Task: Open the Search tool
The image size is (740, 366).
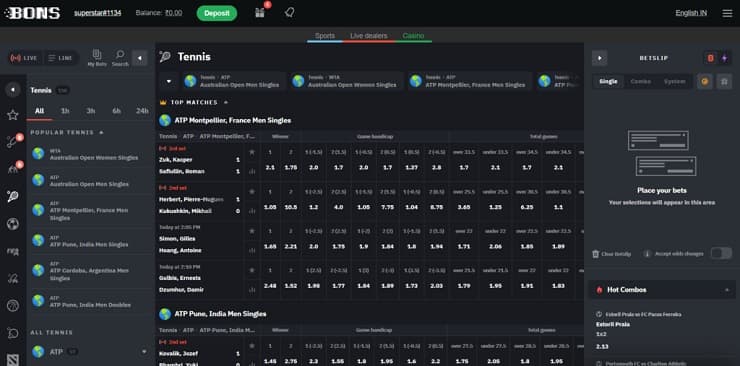Action: pyautogui.click(x=120, y=58)
